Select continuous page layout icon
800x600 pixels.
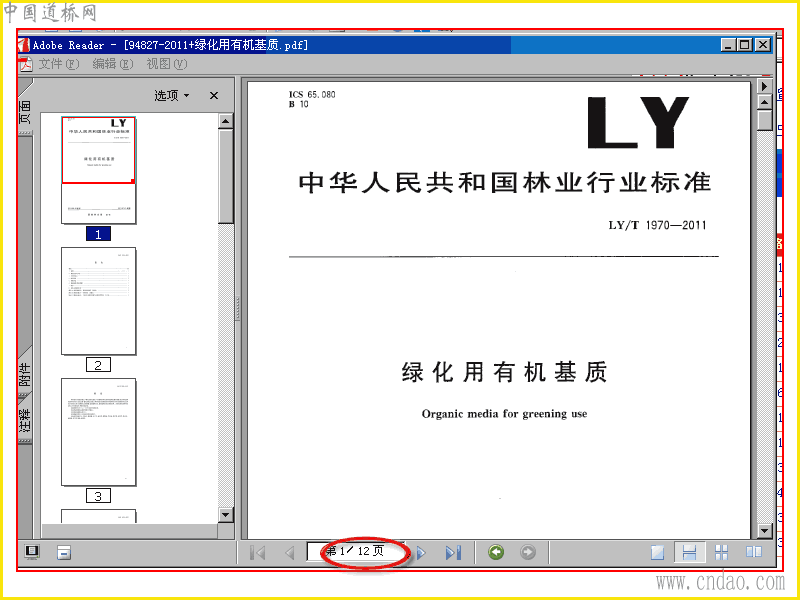pyautogui.click(x=689, y=552)
